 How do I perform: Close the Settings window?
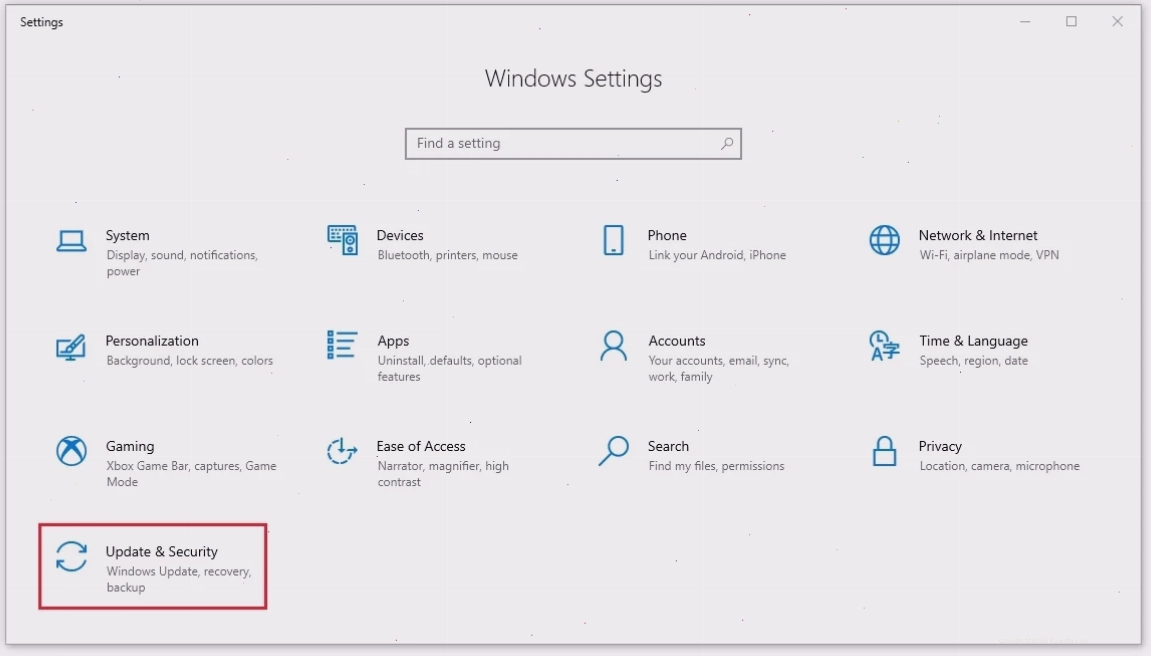point(1117,21)
